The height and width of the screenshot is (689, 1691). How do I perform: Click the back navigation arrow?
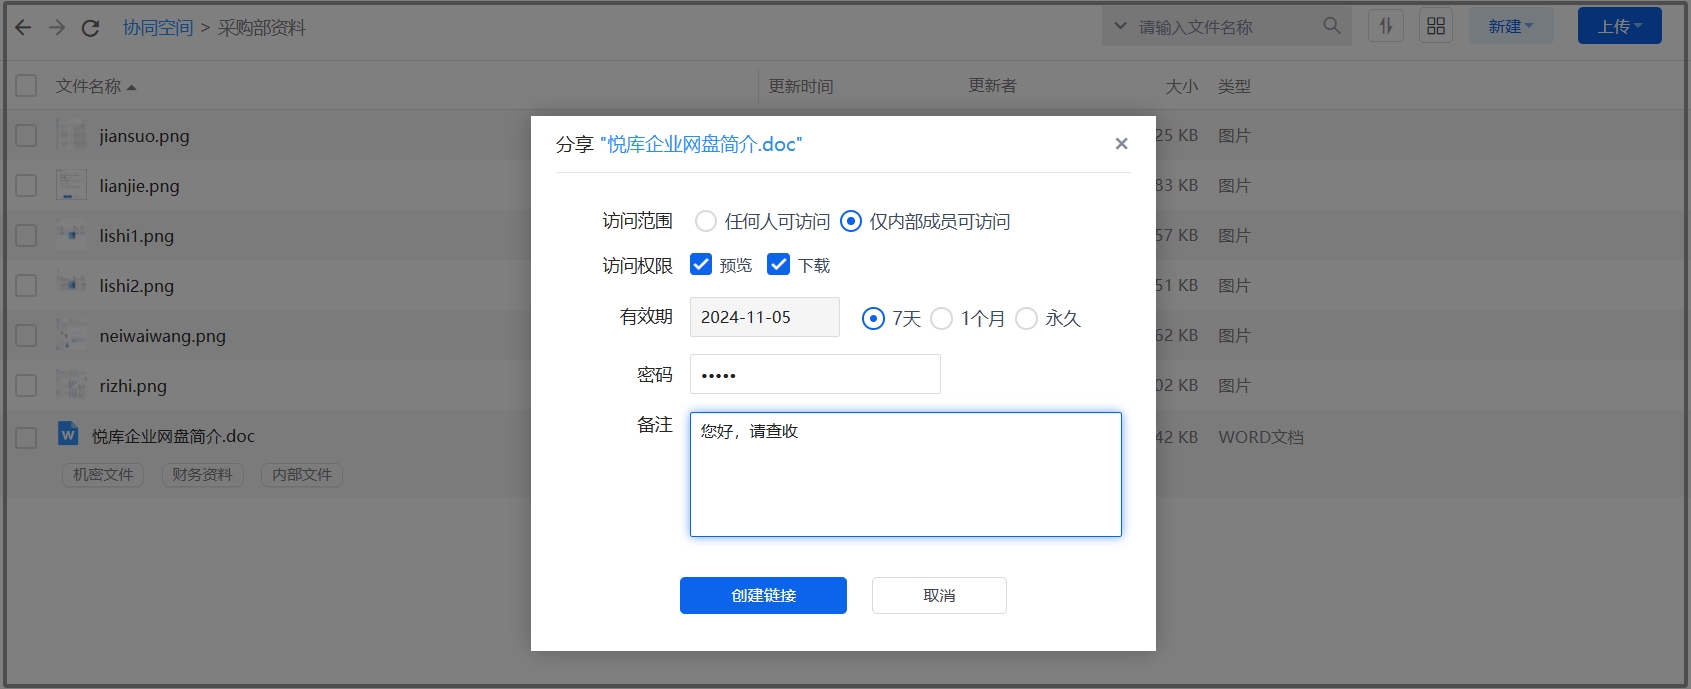point(23,28)
